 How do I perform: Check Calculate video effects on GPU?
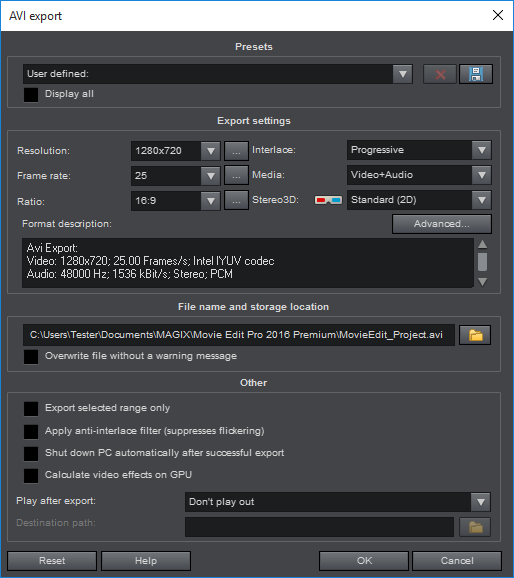coord(31,476)
